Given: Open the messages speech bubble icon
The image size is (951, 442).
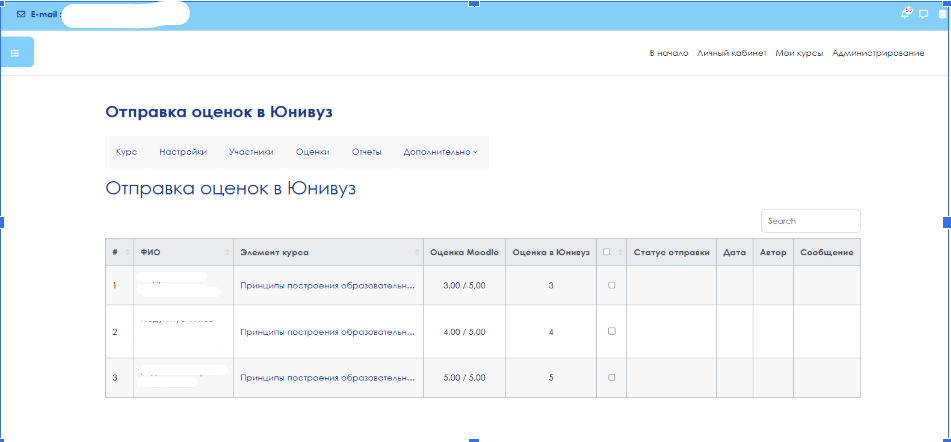Looking at the screenshot, I should [x=924, y=15].
